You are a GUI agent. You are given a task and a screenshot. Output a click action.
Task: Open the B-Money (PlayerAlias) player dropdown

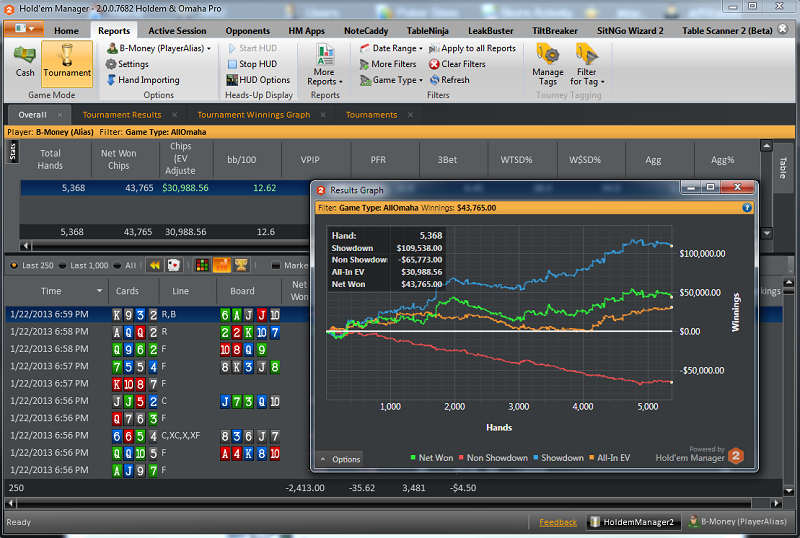(160, 48)
